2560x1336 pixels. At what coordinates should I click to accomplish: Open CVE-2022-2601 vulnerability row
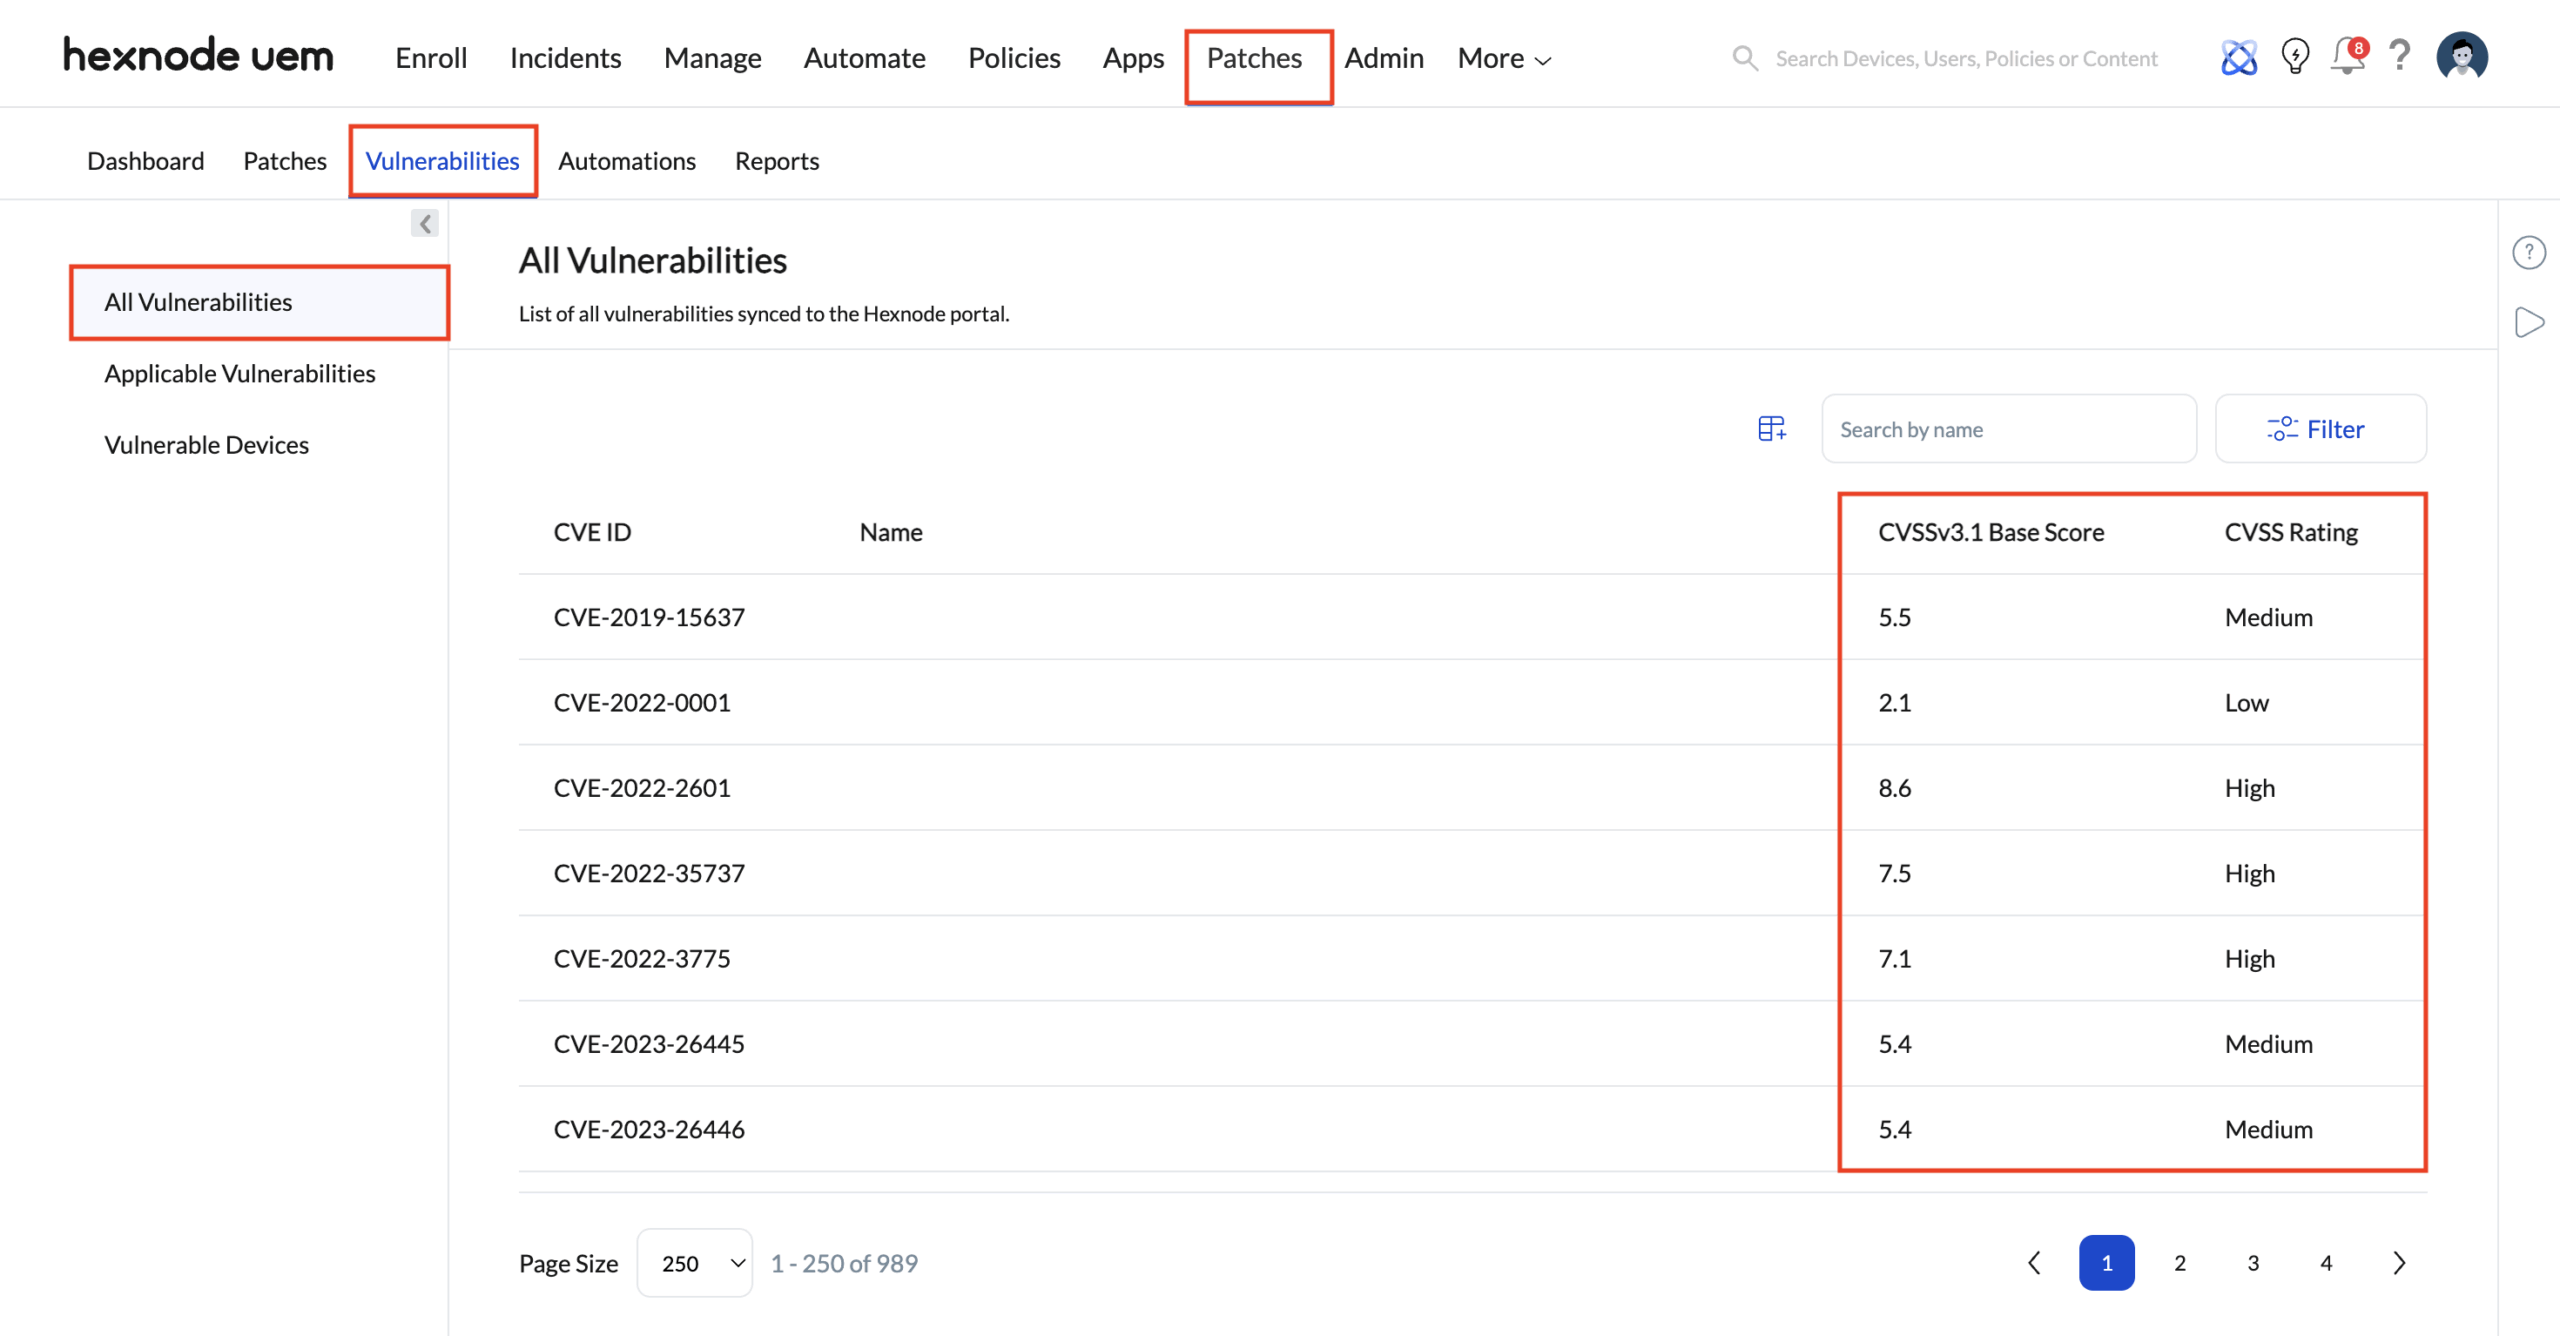point(642,788)
